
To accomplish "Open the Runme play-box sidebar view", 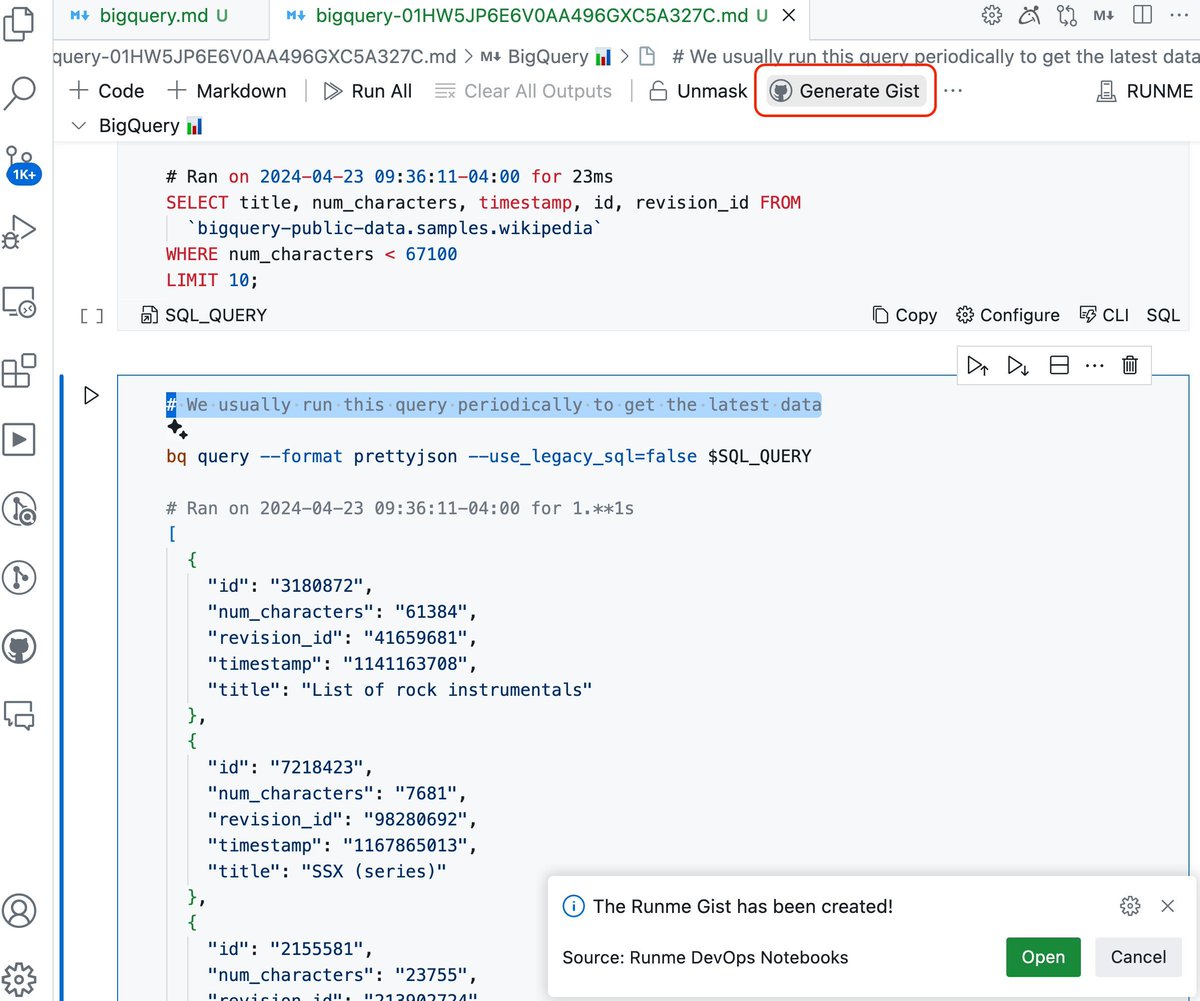I will 20,439.
